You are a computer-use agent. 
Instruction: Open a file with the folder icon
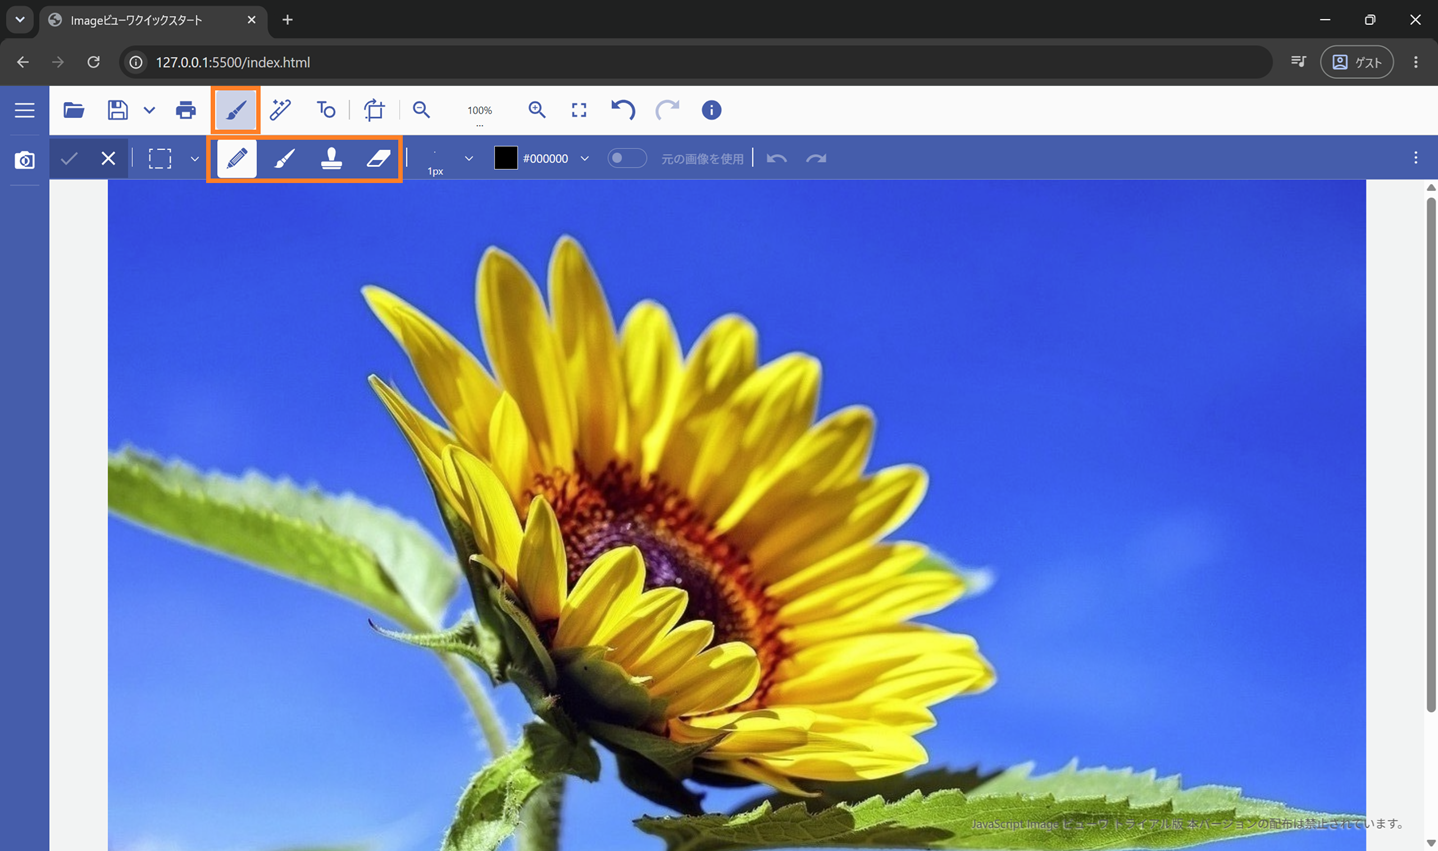(x=73, y=110)
